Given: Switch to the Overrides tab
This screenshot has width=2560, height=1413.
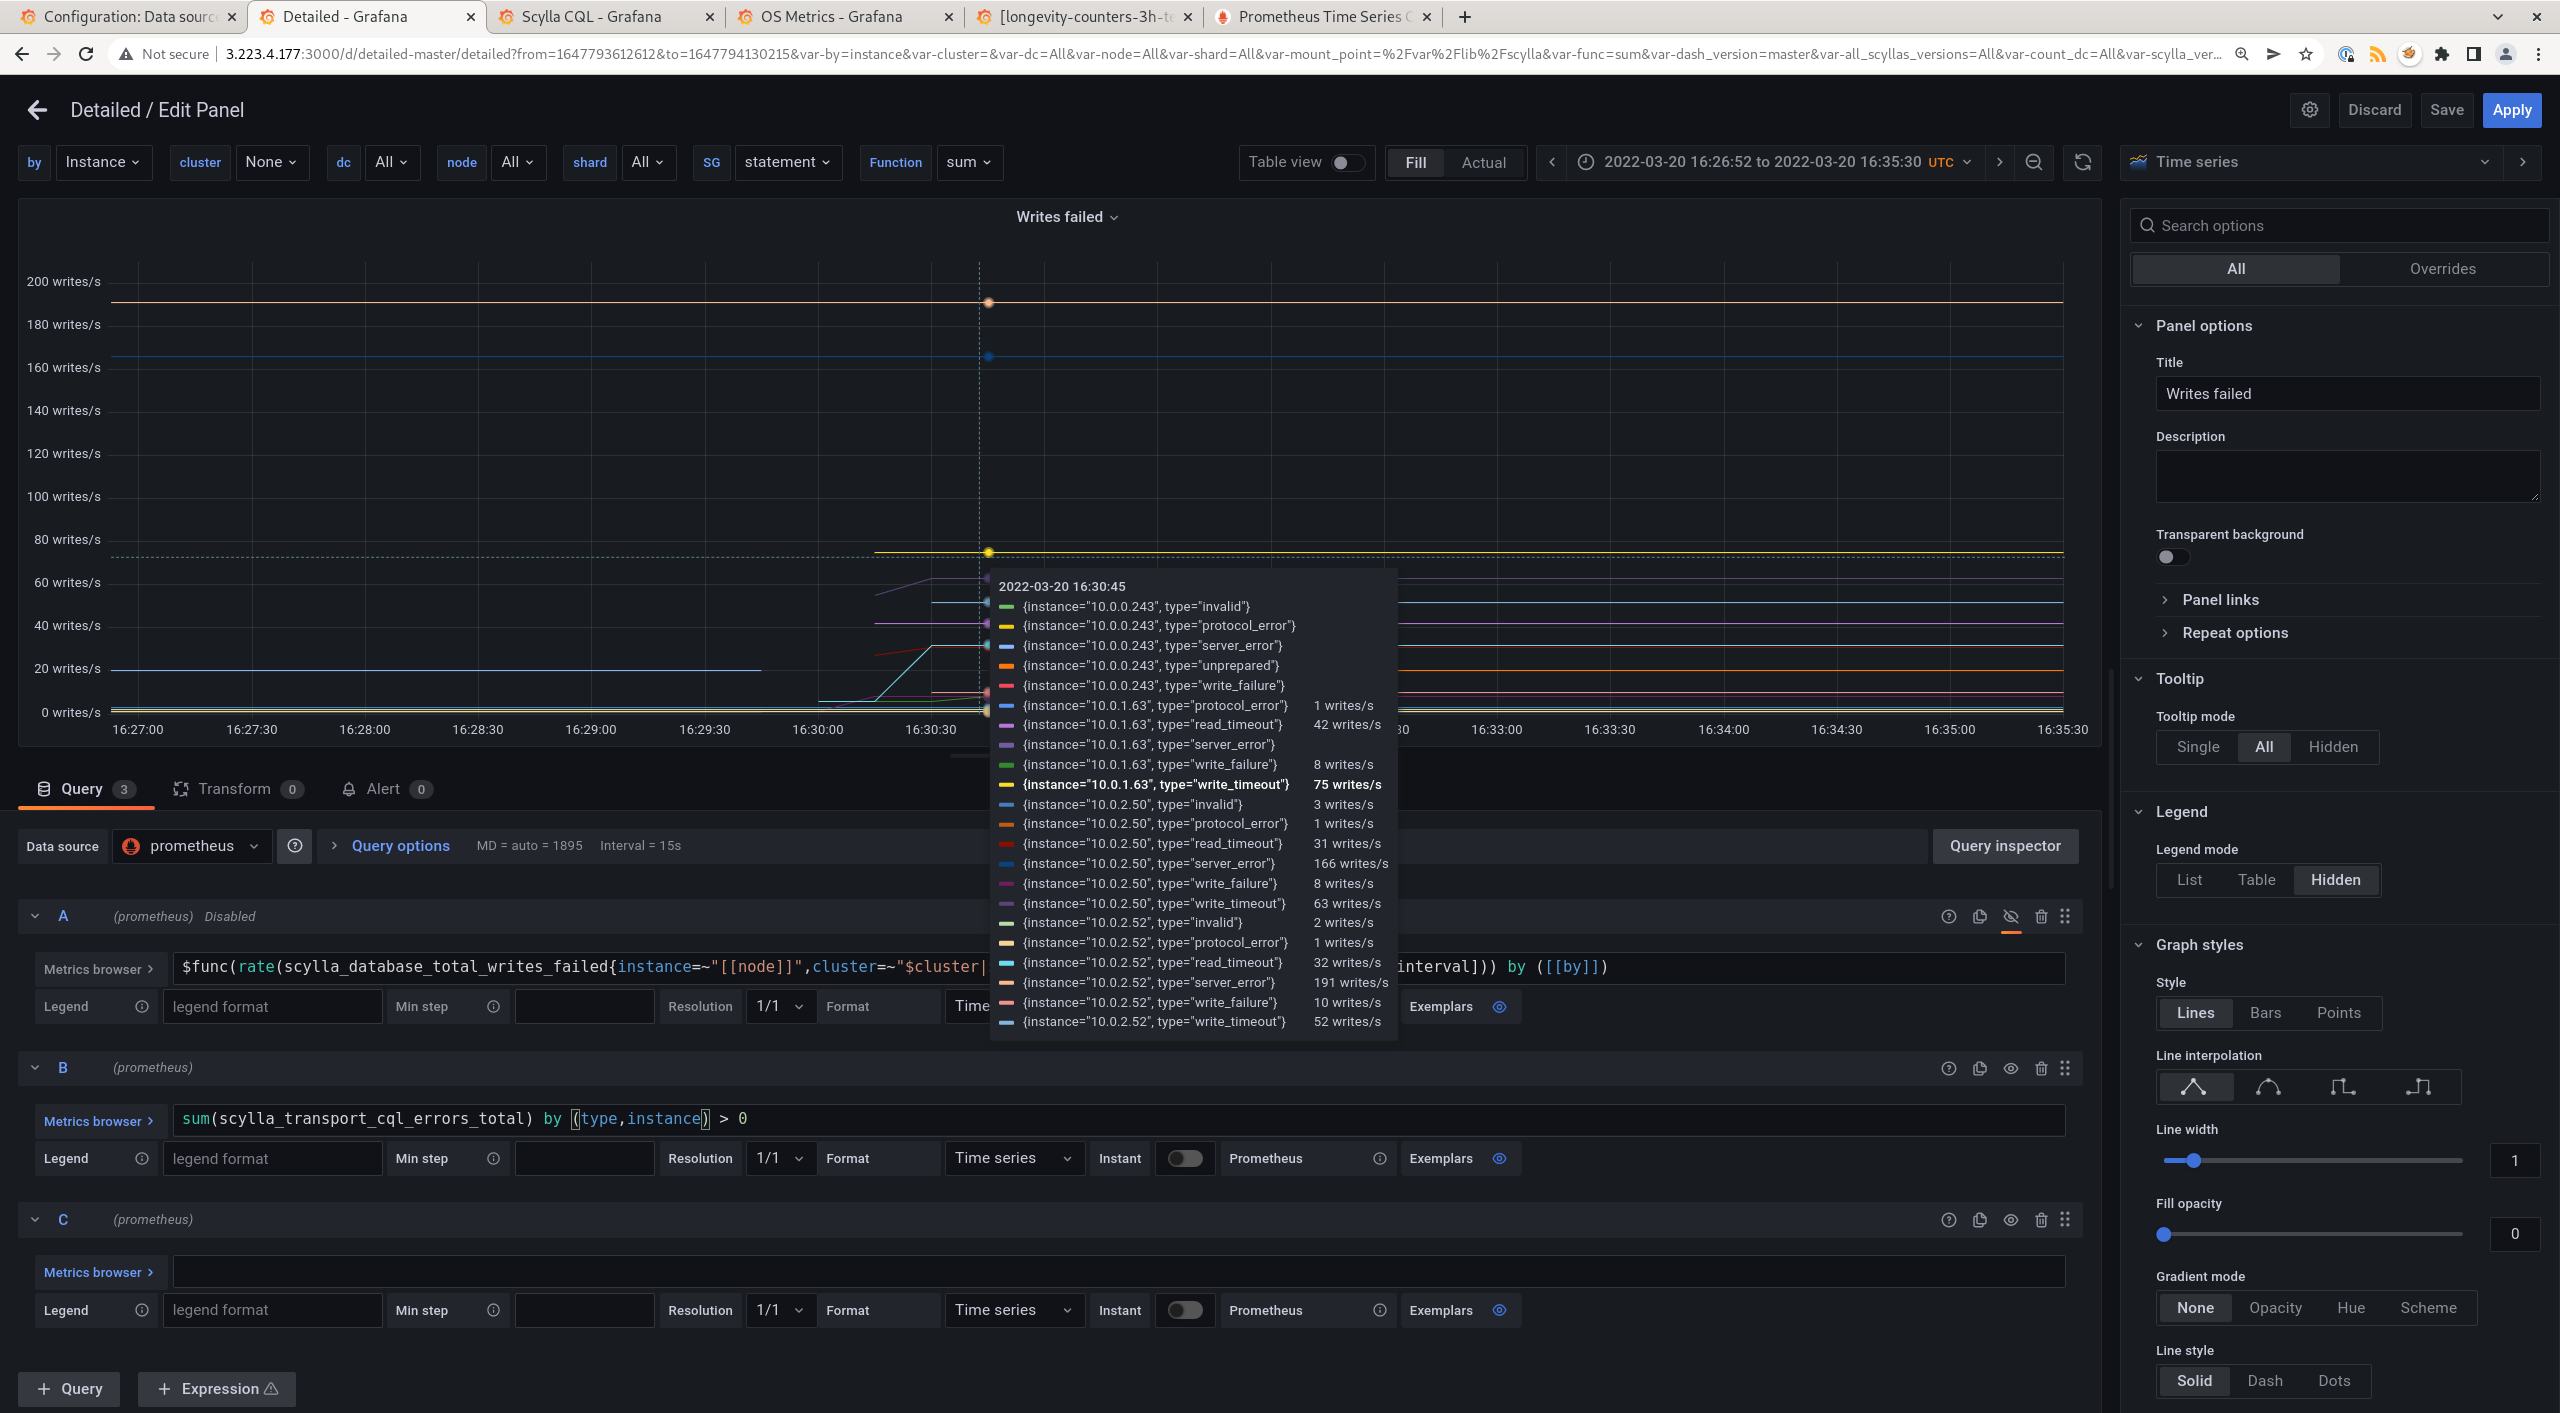Looking at the screenshot, I should click(2442, 269).
